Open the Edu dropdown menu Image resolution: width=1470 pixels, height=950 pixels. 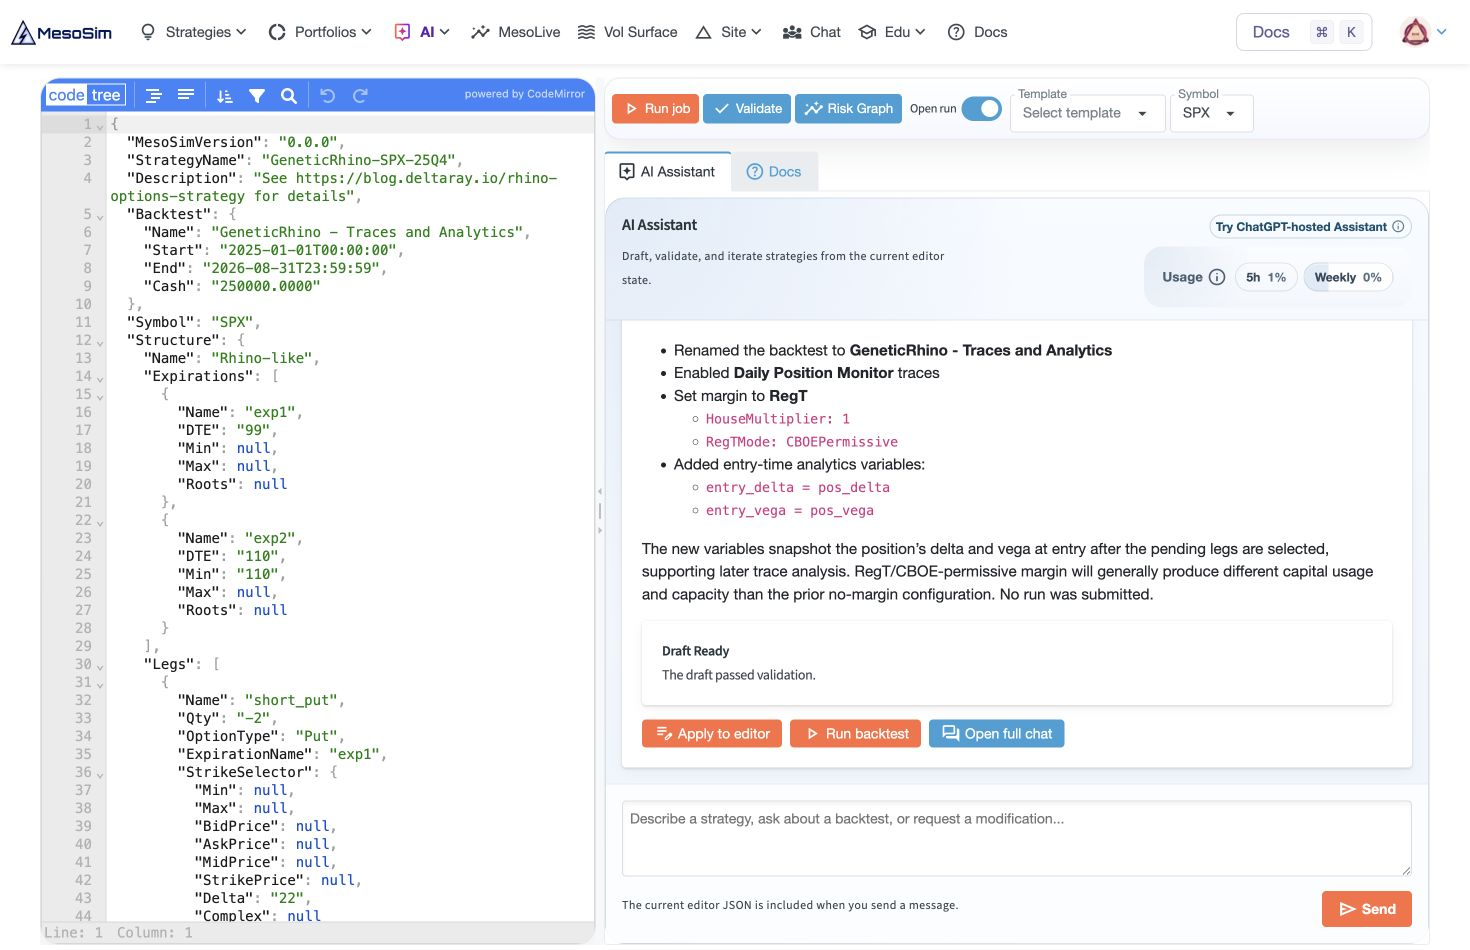[x=892, y=32]
